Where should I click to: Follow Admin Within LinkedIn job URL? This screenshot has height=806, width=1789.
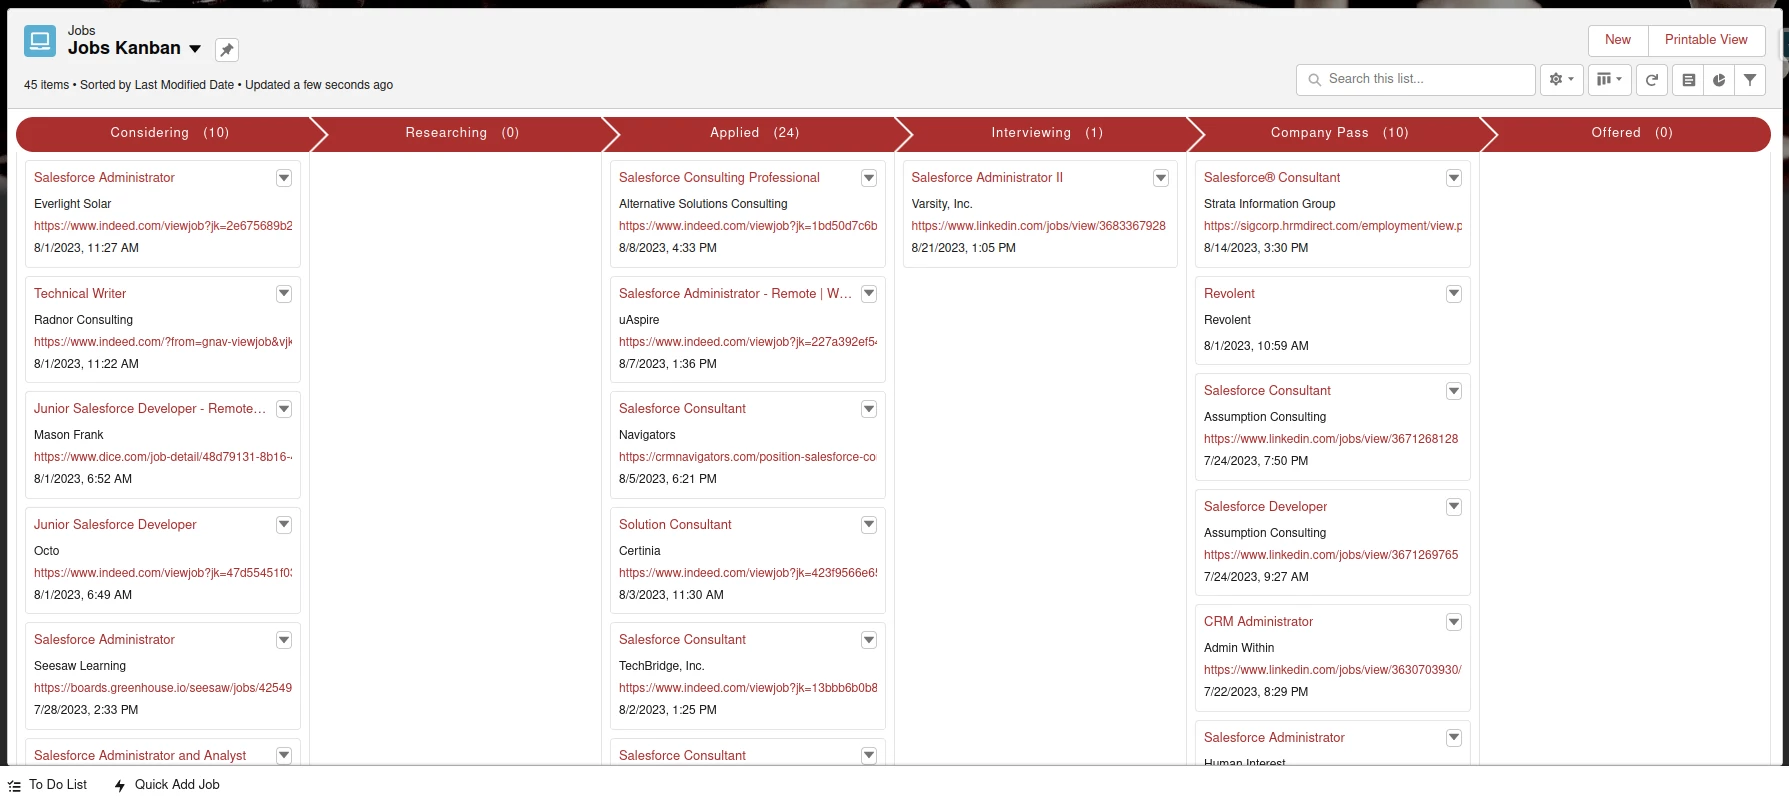tap(1332, 670)
